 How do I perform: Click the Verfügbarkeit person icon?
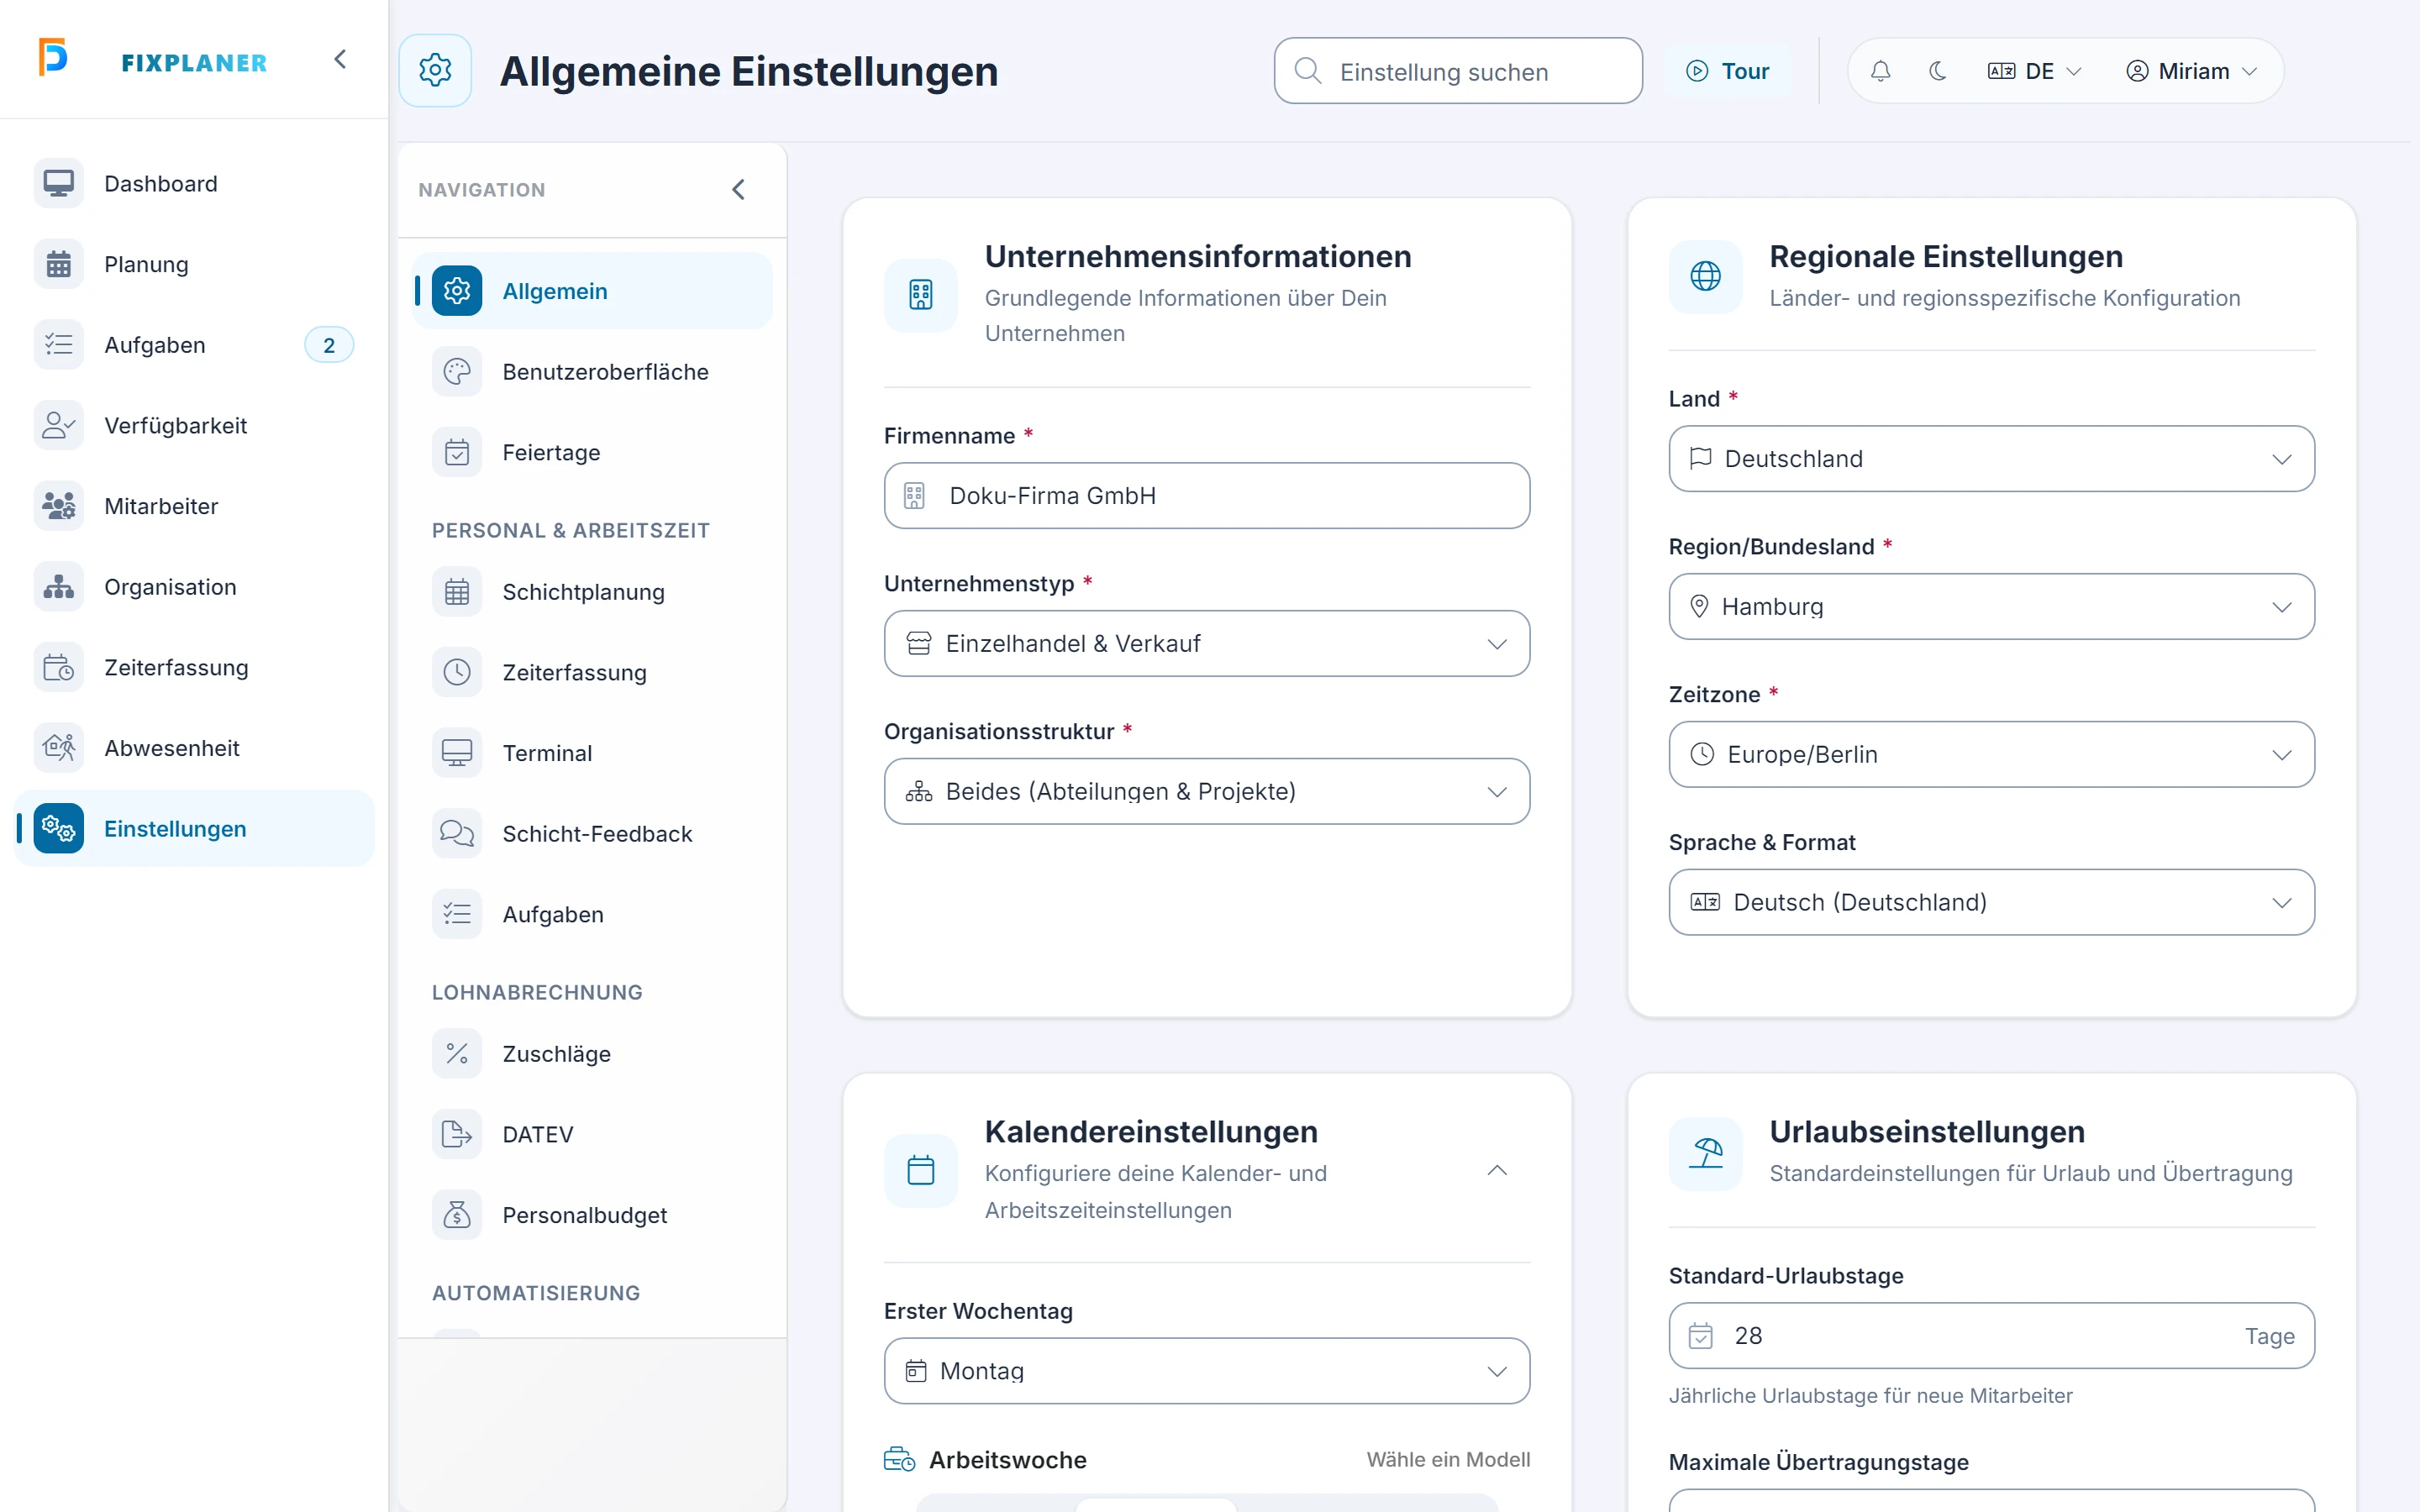58,425
